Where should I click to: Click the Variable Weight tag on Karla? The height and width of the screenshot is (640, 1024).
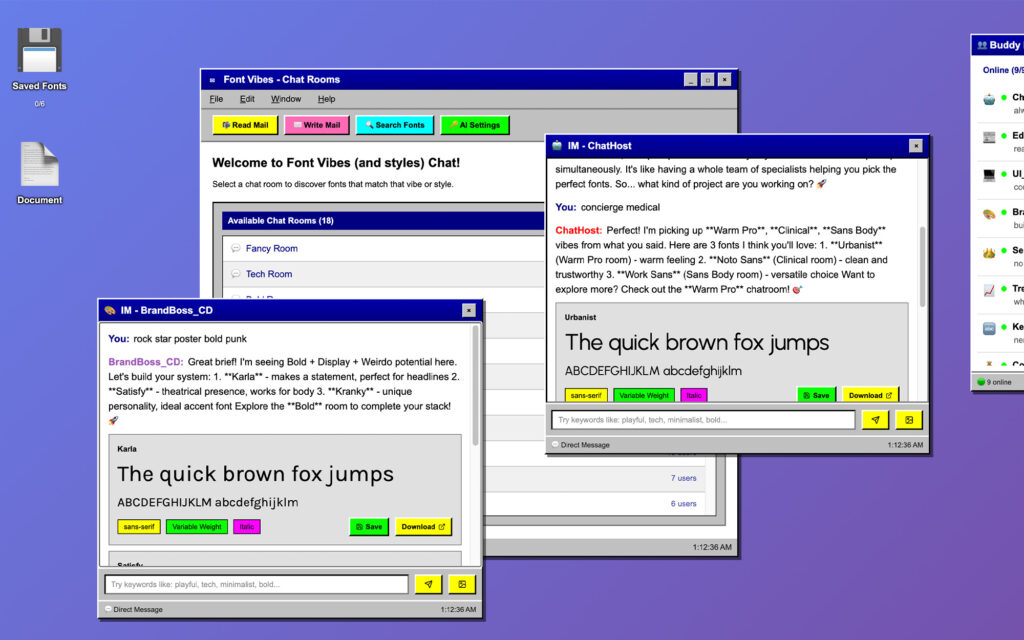[x=197, y=527]
